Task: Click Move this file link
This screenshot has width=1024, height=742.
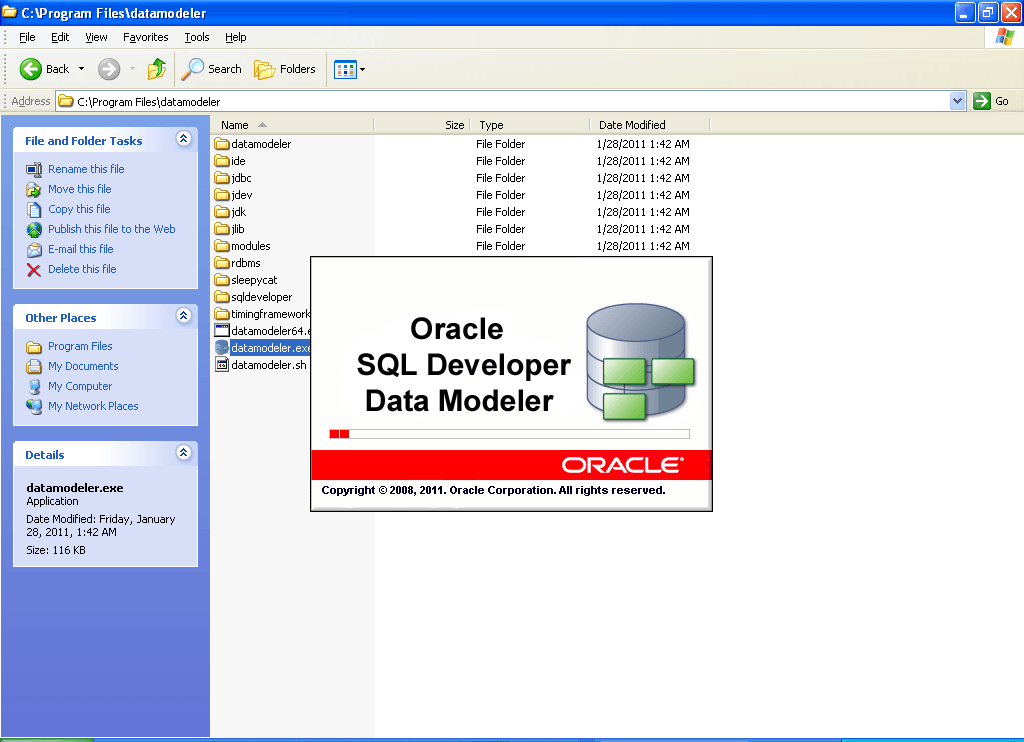Action: pyautogui.click(x=80, y=189)
